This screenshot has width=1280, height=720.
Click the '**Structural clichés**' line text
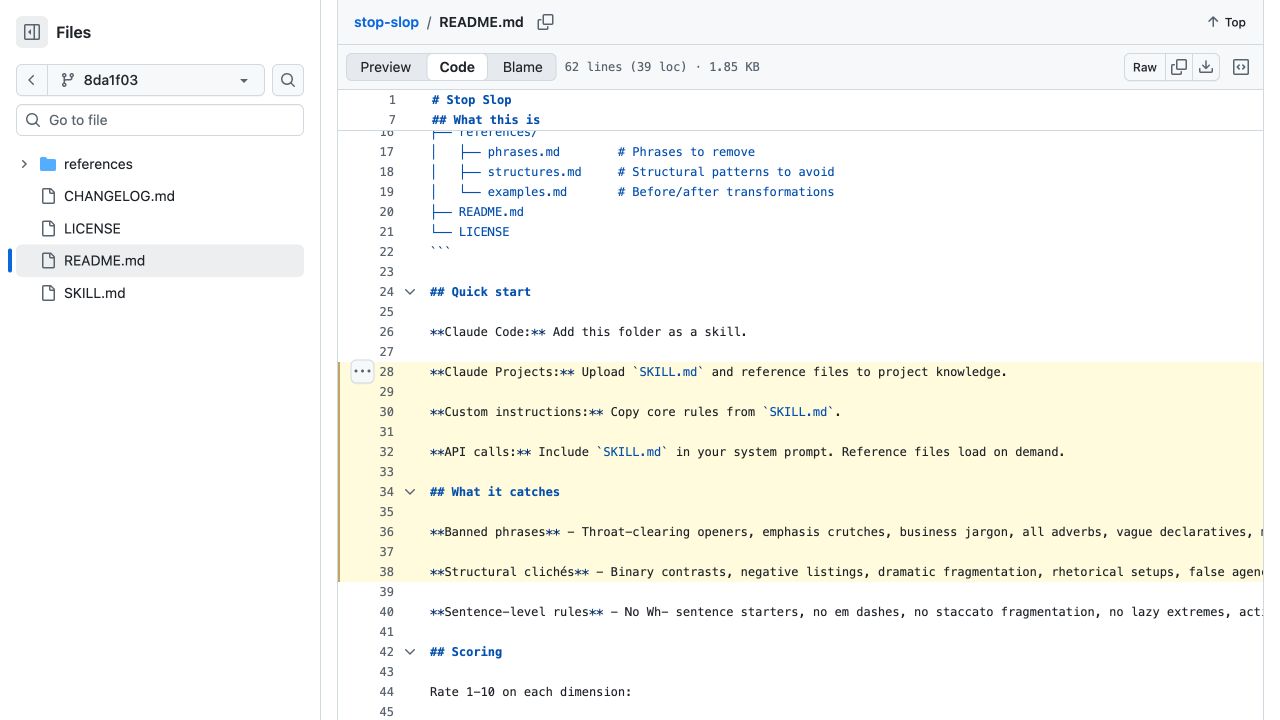(847, 572)
